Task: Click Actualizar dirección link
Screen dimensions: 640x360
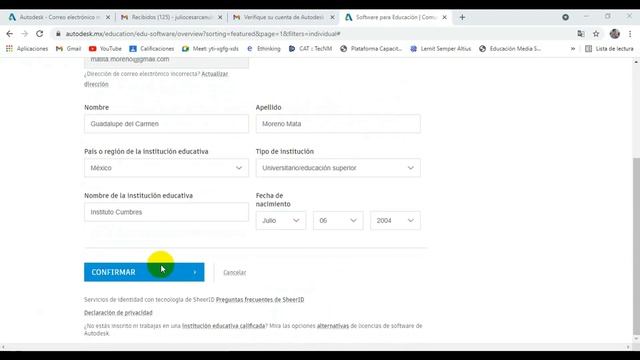Action: coord(215,74)
